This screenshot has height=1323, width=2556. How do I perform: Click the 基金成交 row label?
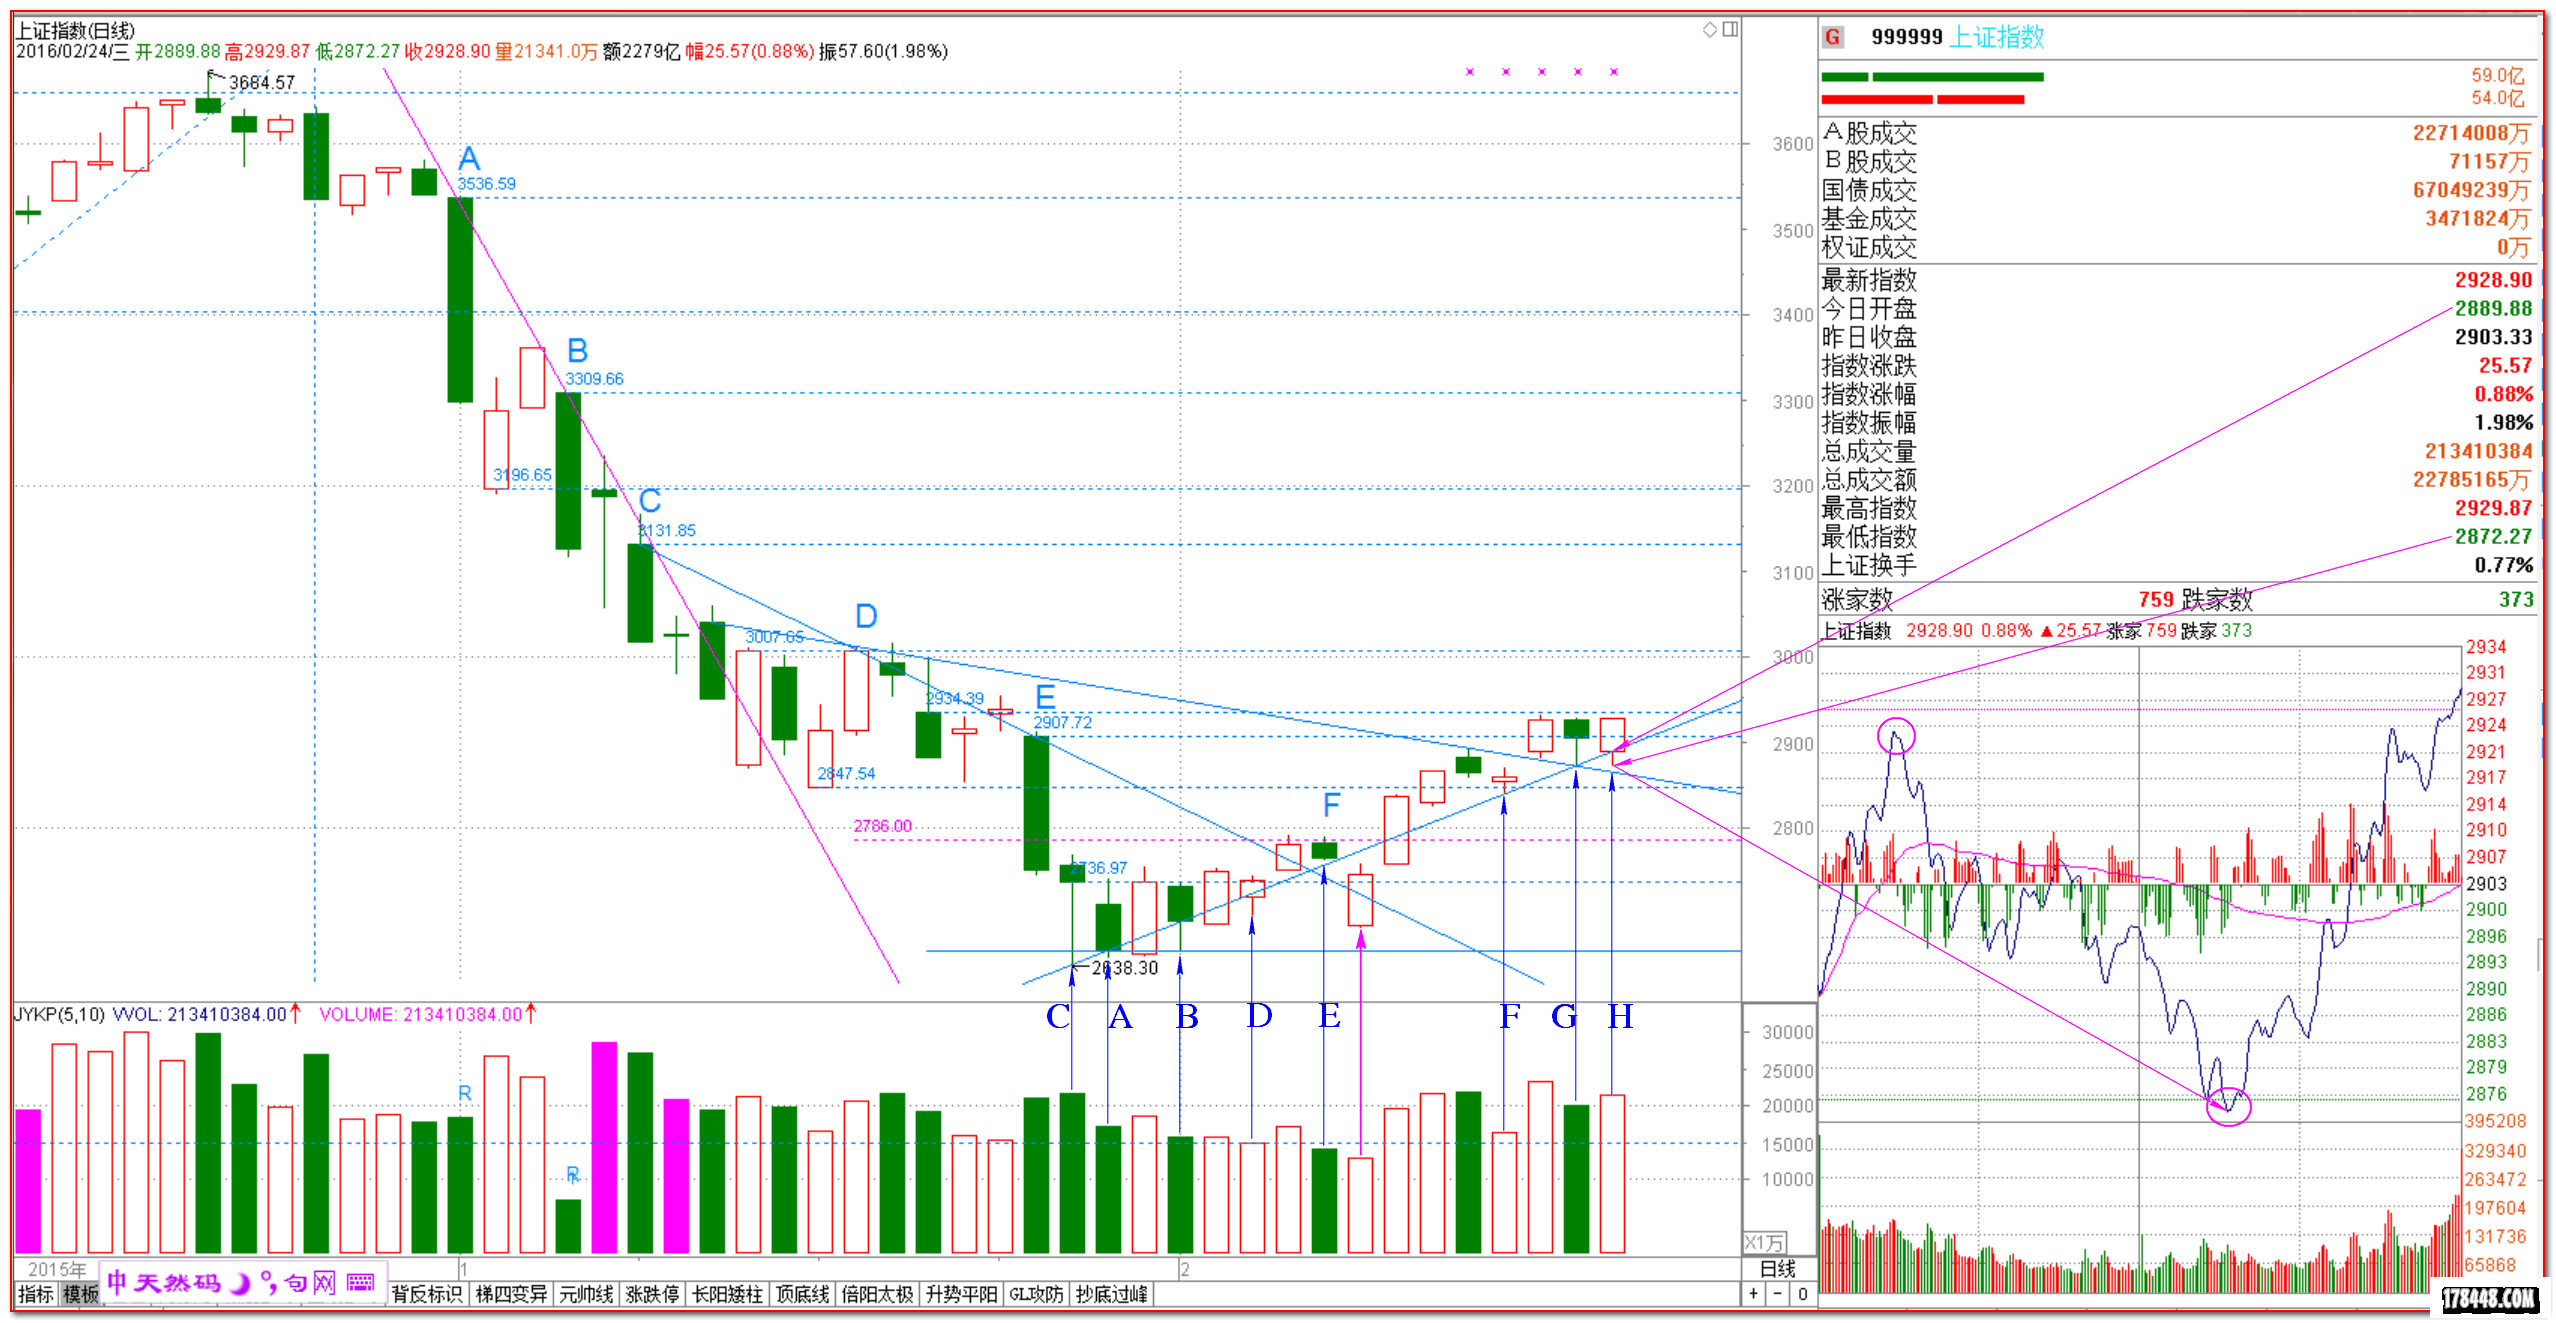[1869, 218]
